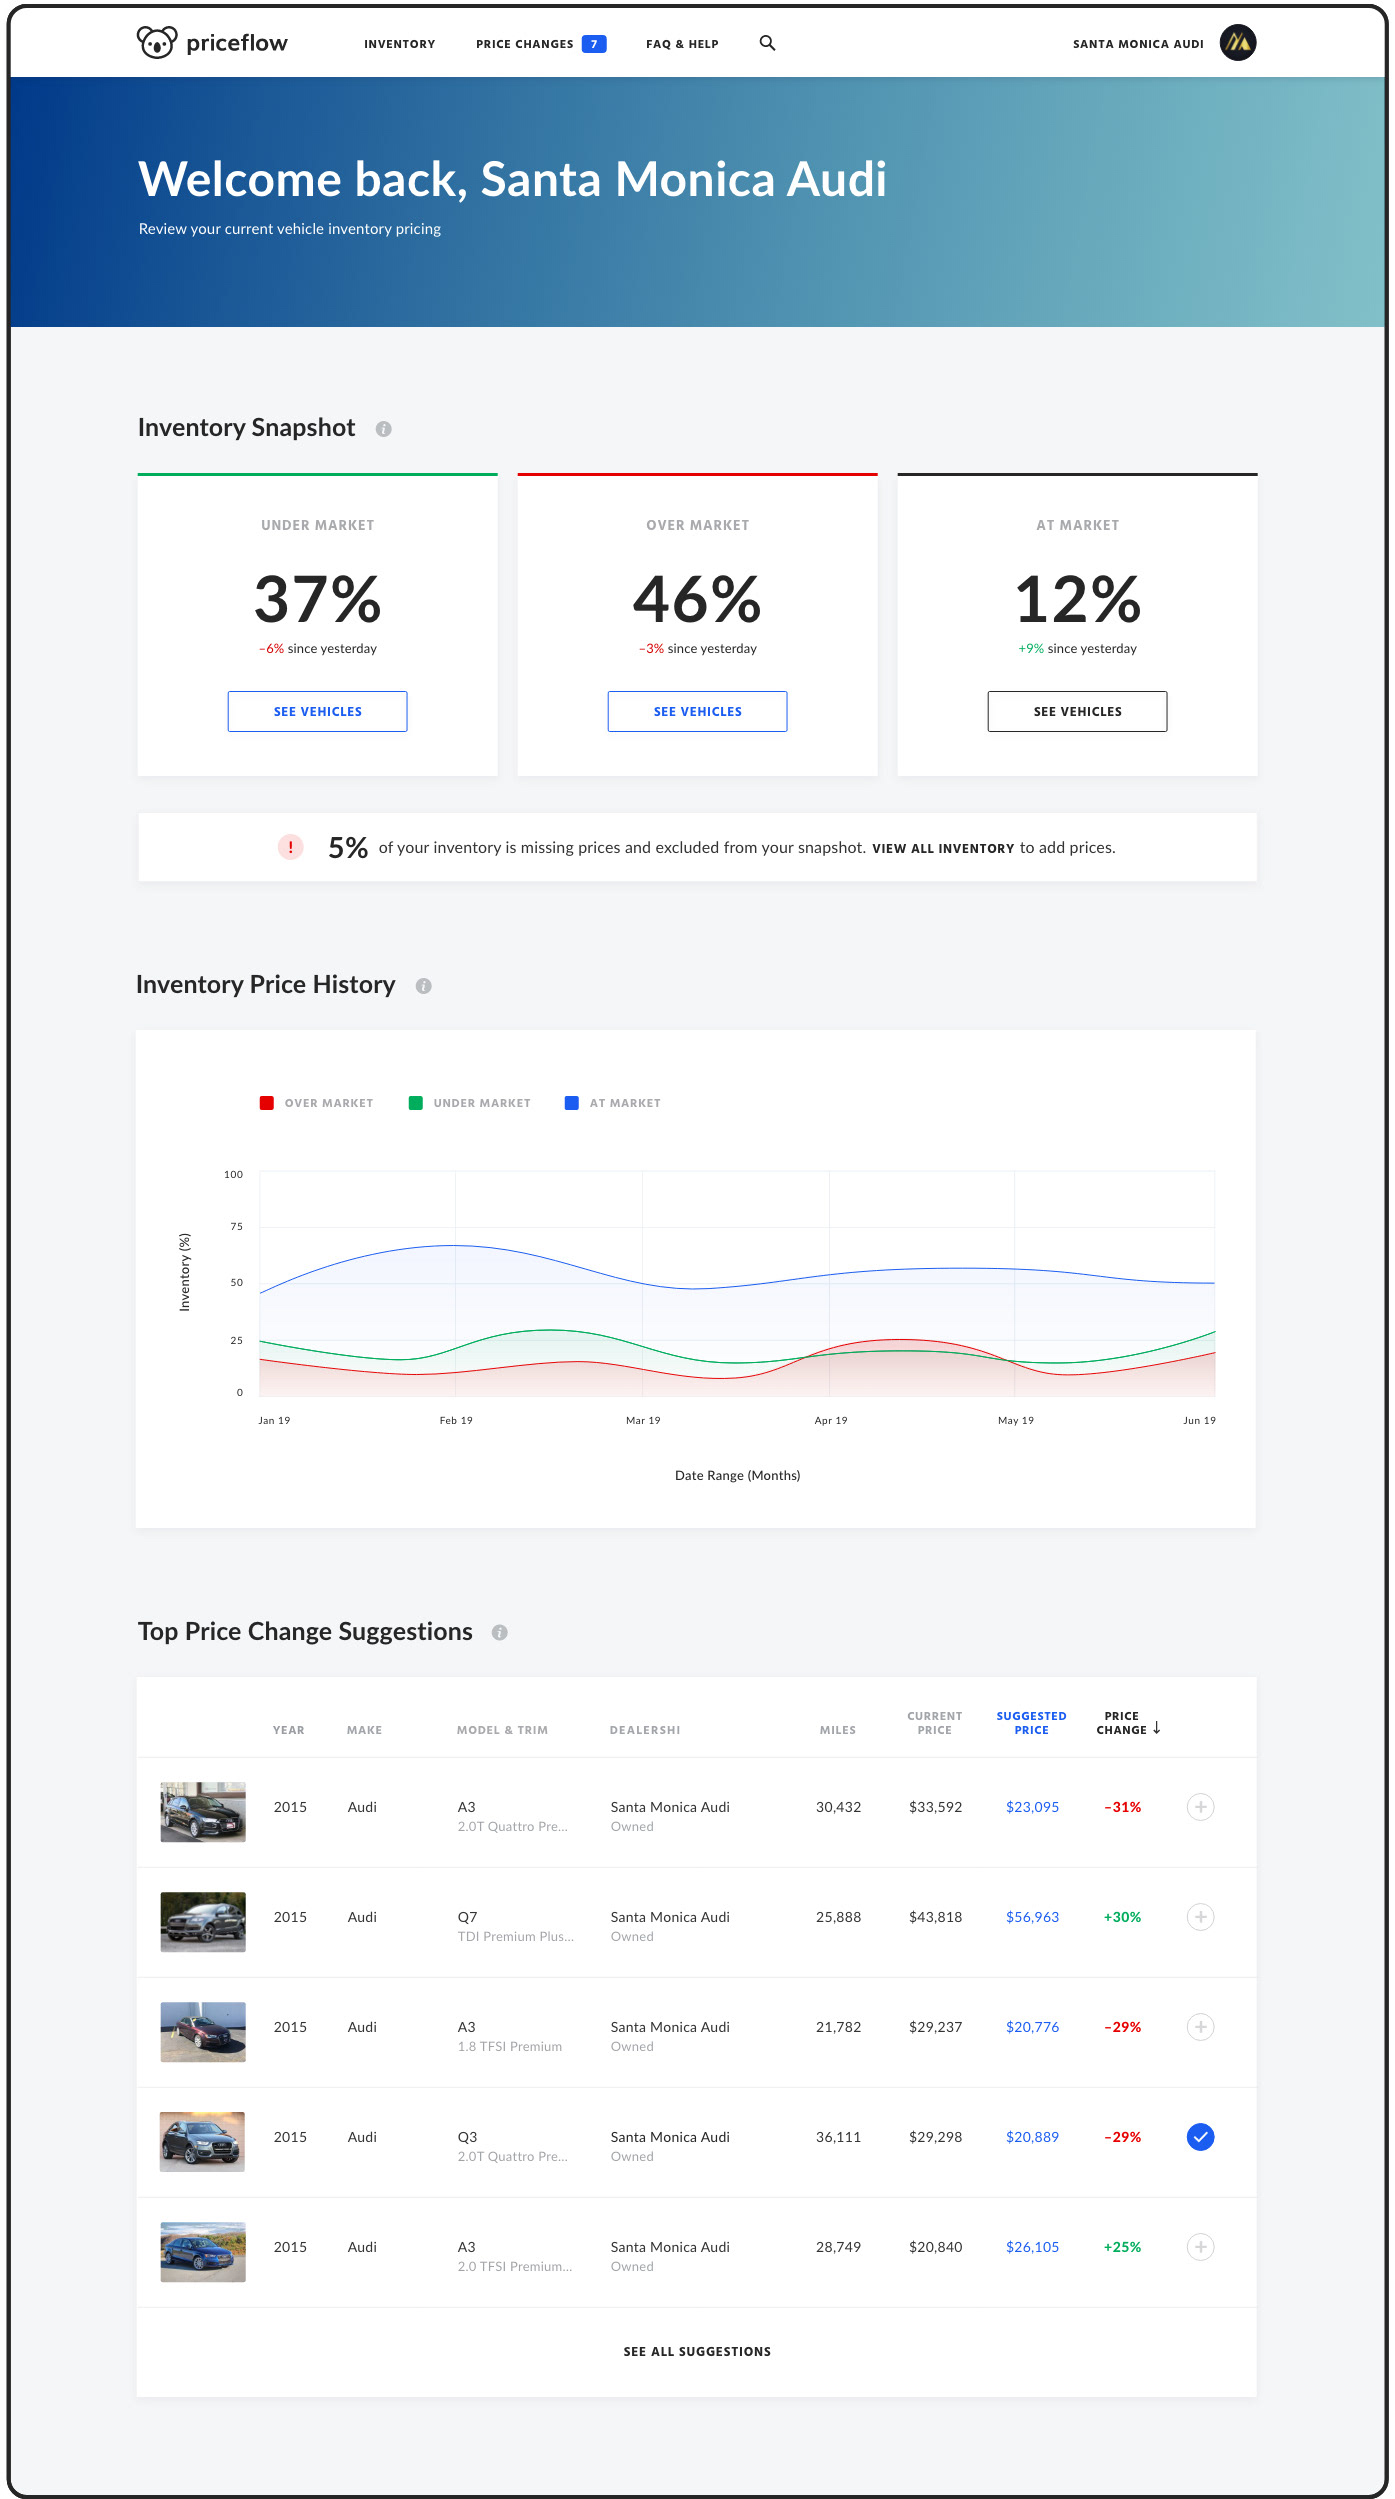Open the blue A3 2.0 TFSI thumbnail
This screenshot has width=1395, height=2499.
click(x=203, y=2252)
